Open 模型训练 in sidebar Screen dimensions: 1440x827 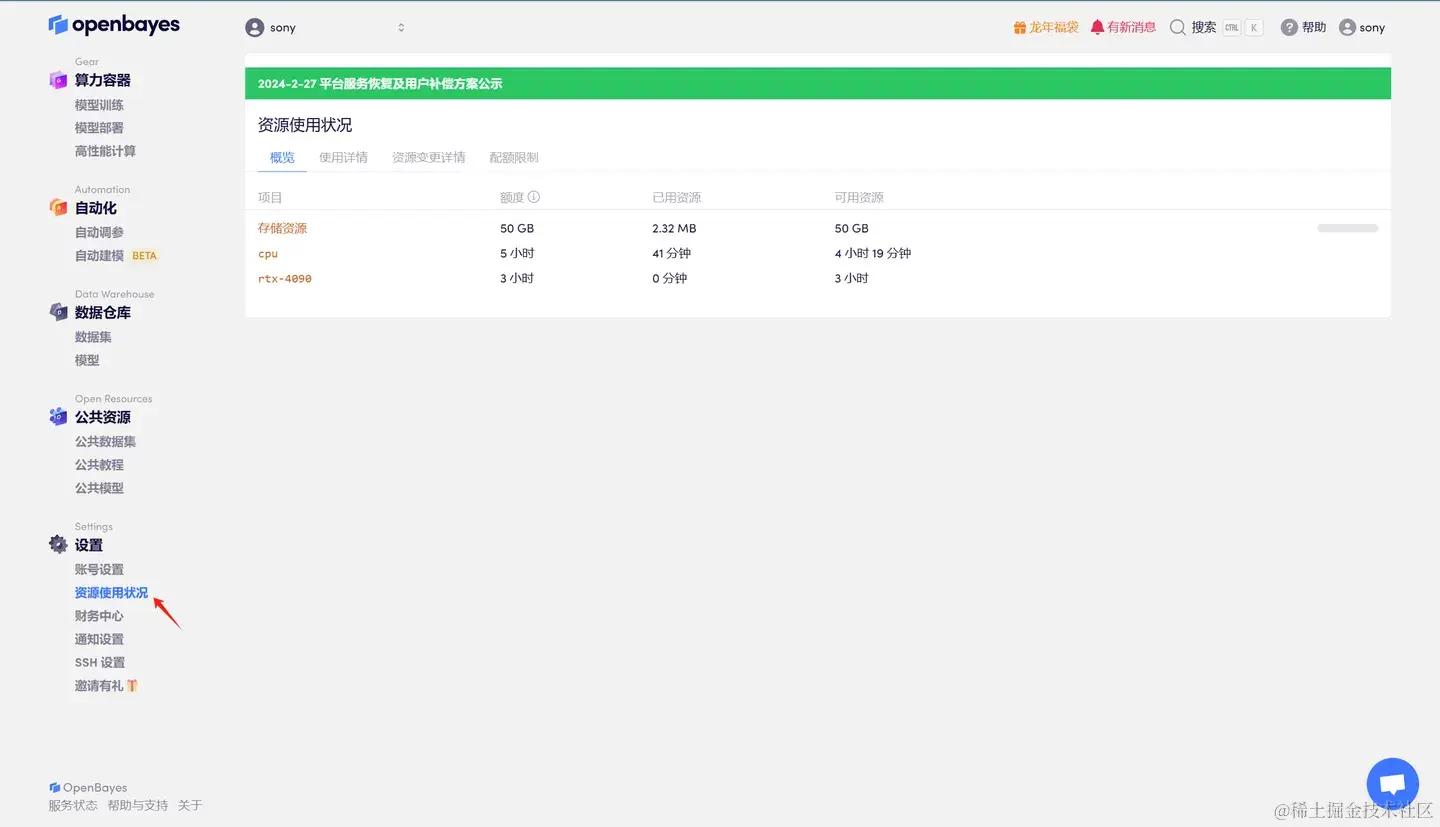99,105
